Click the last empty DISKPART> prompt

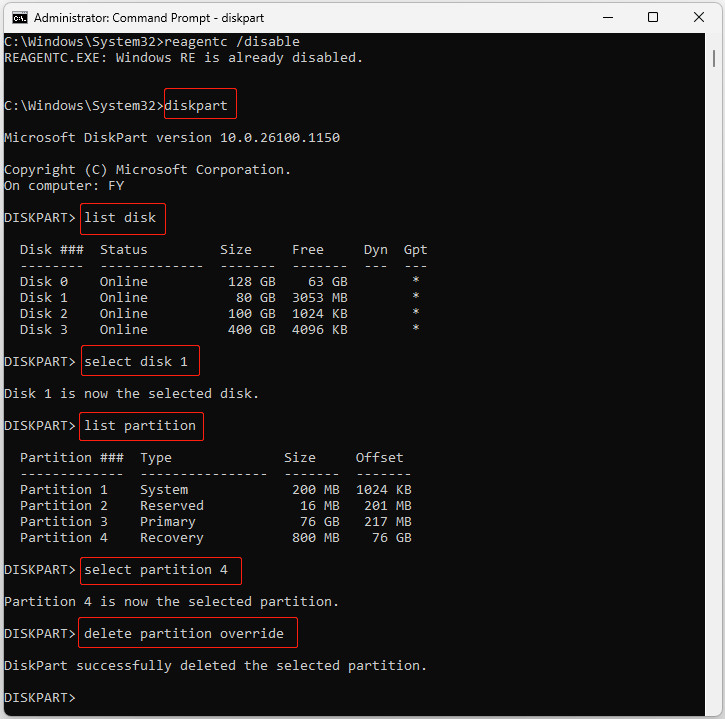point(40,698)
